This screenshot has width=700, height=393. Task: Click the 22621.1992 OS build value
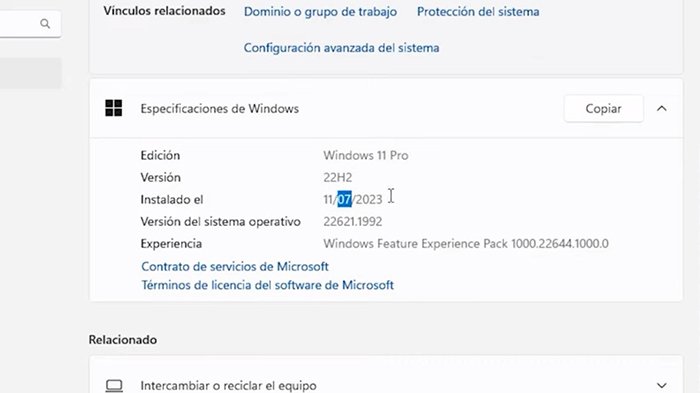[x=353, y=222]
